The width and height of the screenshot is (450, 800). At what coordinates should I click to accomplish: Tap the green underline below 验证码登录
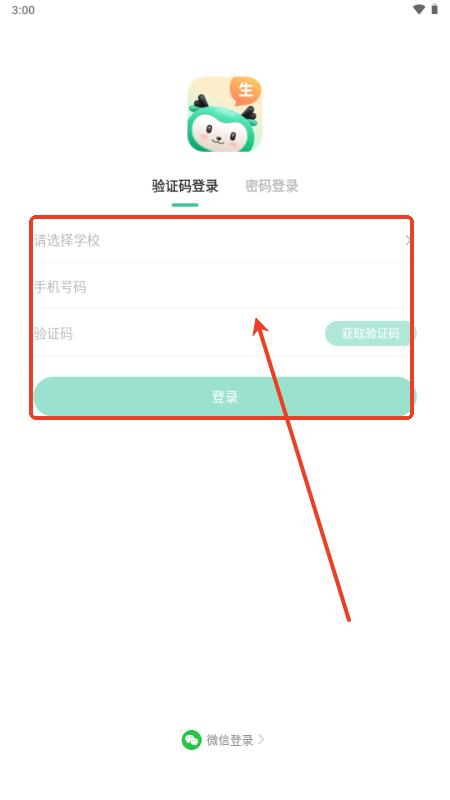(x=185, y=205)
